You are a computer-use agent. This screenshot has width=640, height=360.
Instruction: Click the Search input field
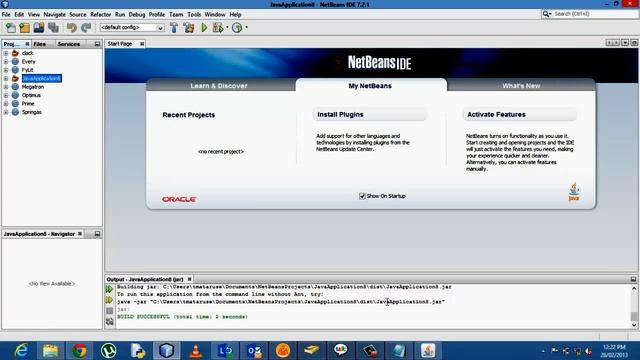pos(595,14)
